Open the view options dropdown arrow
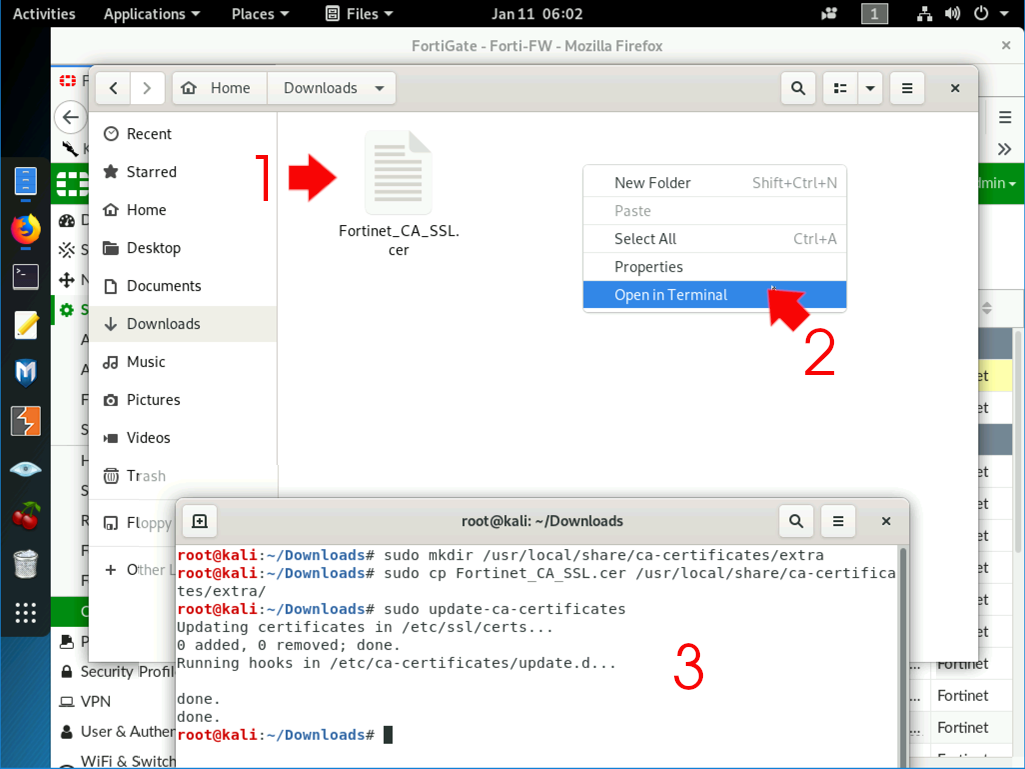1025x769 pixels. [x=869, y=88]
